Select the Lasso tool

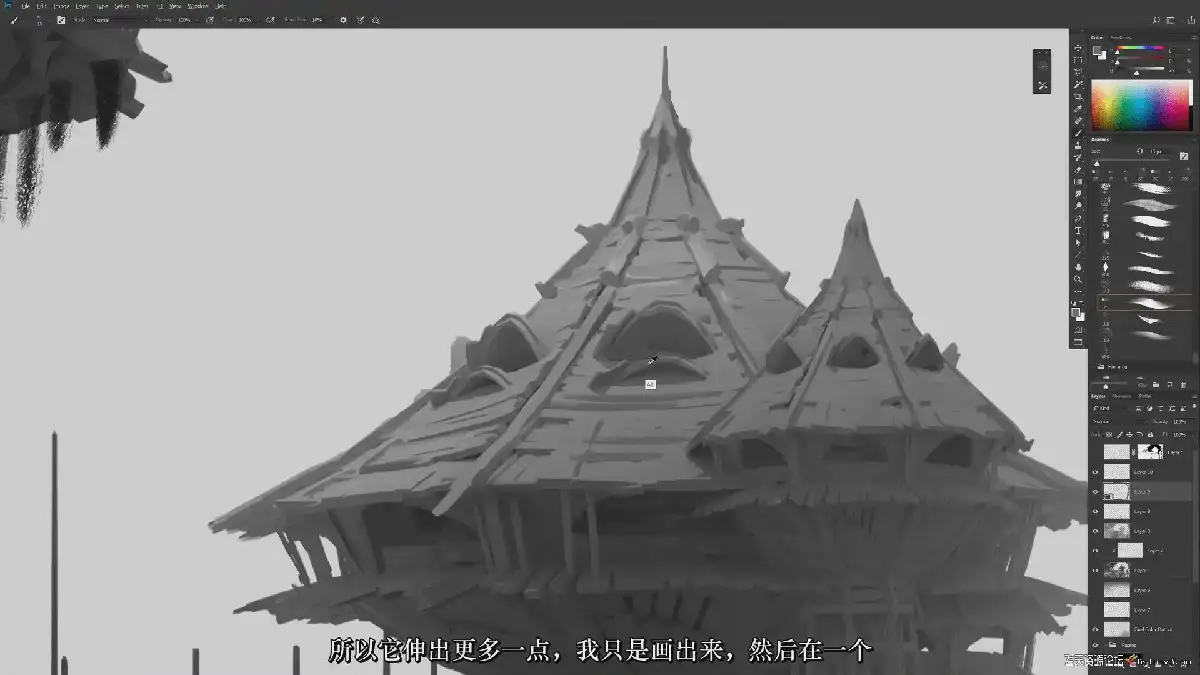pyautogui.click(x=1078, y=72)
